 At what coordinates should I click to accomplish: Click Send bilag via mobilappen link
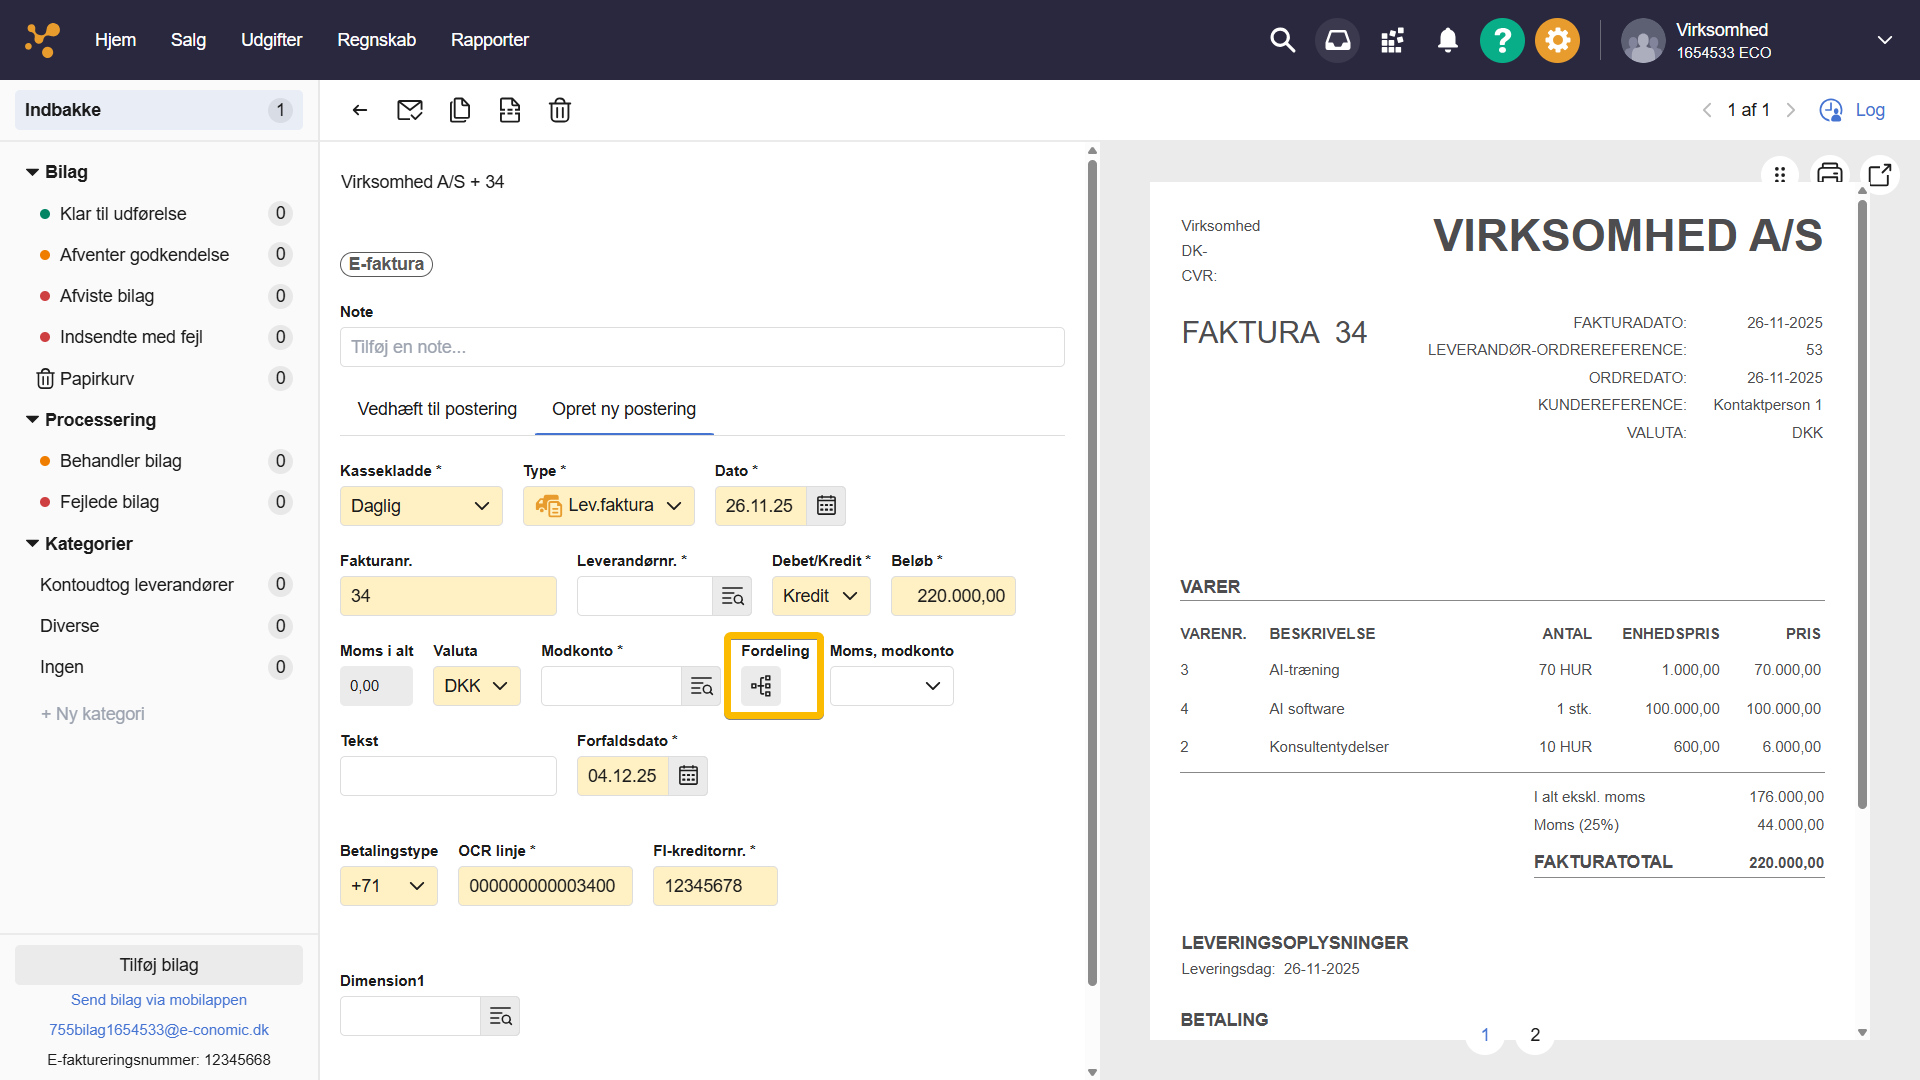coord(159,1000)
